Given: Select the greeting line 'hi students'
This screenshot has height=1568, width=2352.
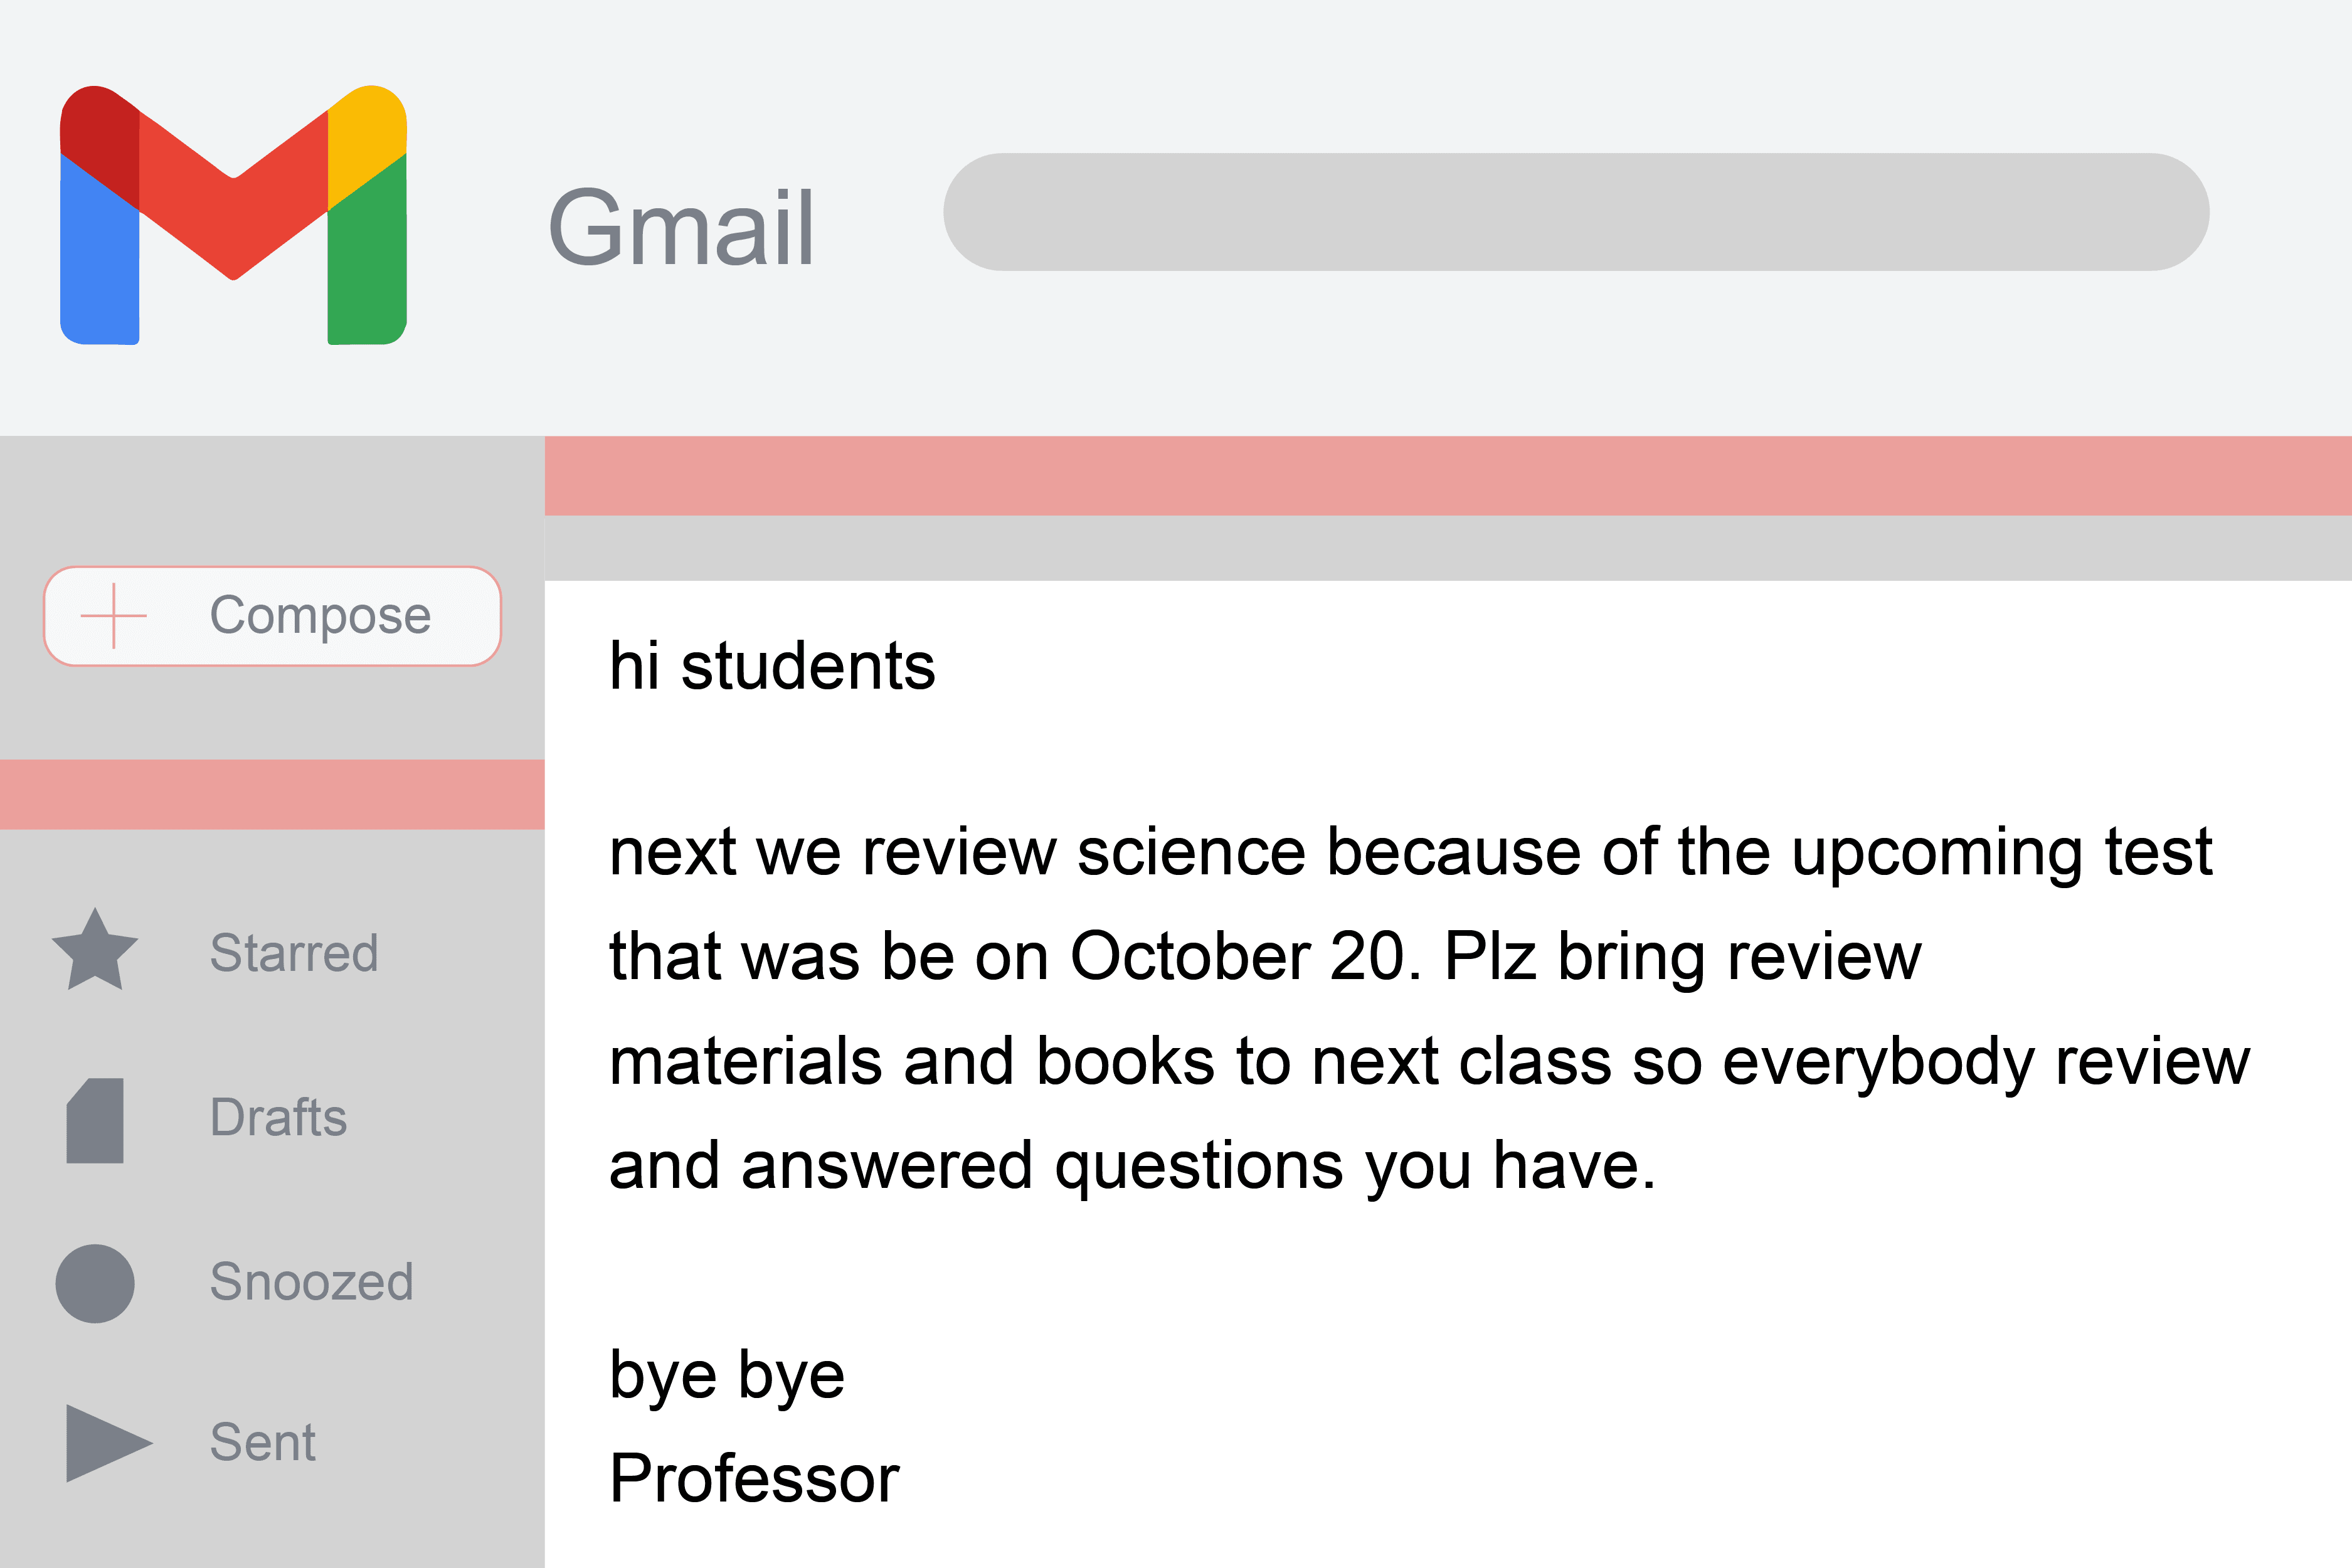Looking at the screenshot, I should tap(774, 667).
